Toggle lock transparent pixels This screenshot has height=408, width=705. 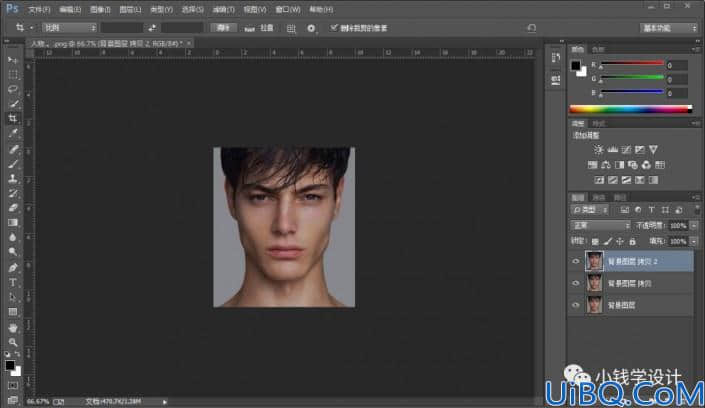click(595, 242)
